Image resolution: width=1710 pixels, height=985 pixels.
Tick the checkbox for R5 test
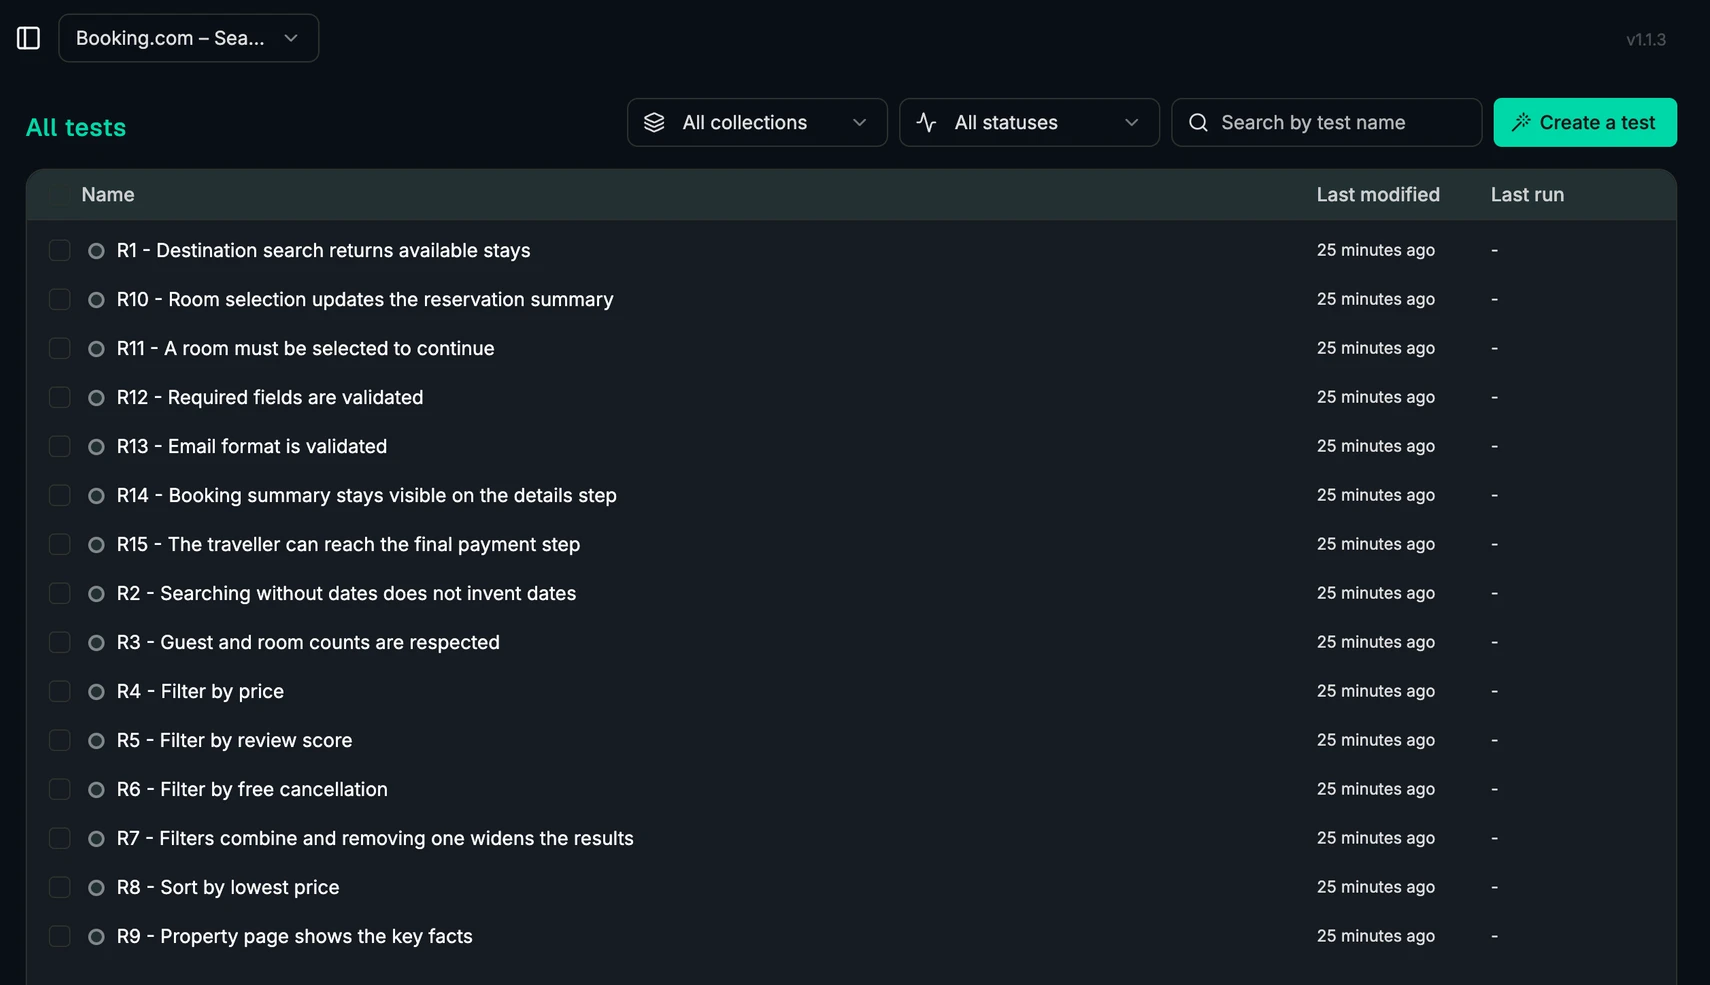click(60, 740)
